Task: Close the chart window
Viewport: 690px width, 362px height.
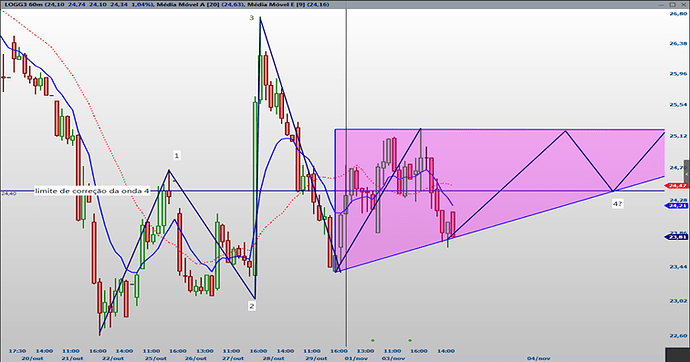Action: point(683,4)
